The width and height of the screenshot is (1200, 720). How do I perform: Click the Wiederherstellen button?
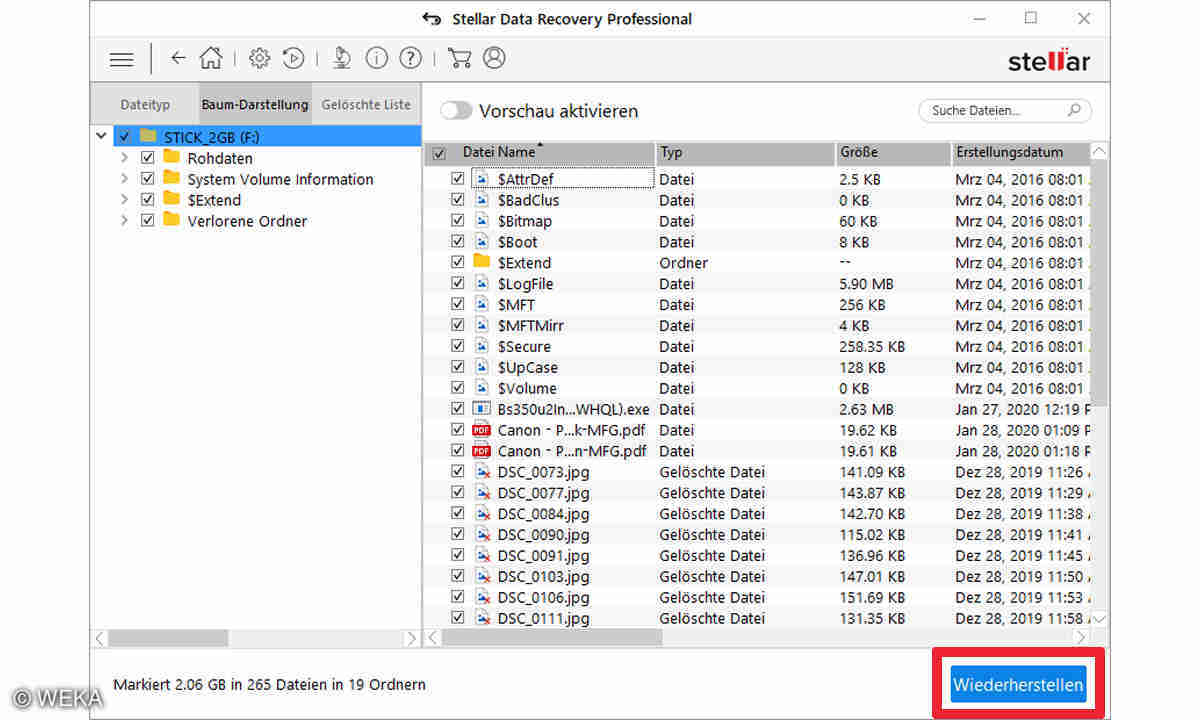[1017, 683]
